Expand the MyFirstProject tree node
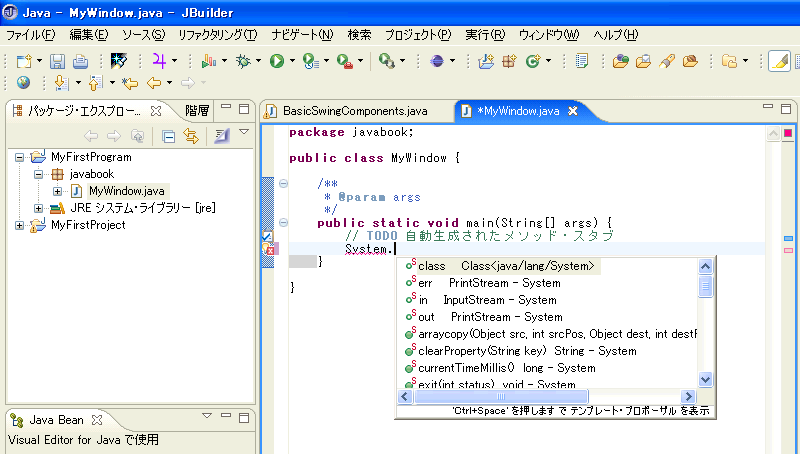This screenshot has height=454, width=800. point(21,225)
